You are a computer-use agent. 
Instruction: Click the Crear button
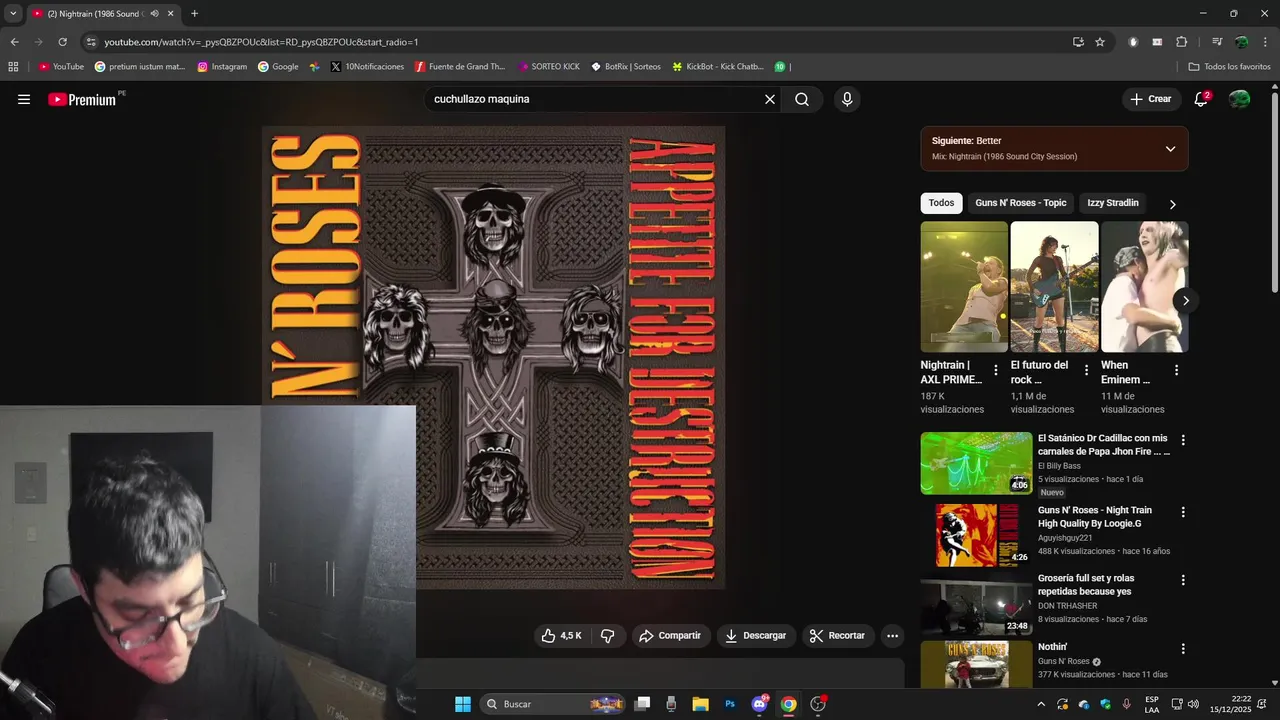coord(1150,99)
